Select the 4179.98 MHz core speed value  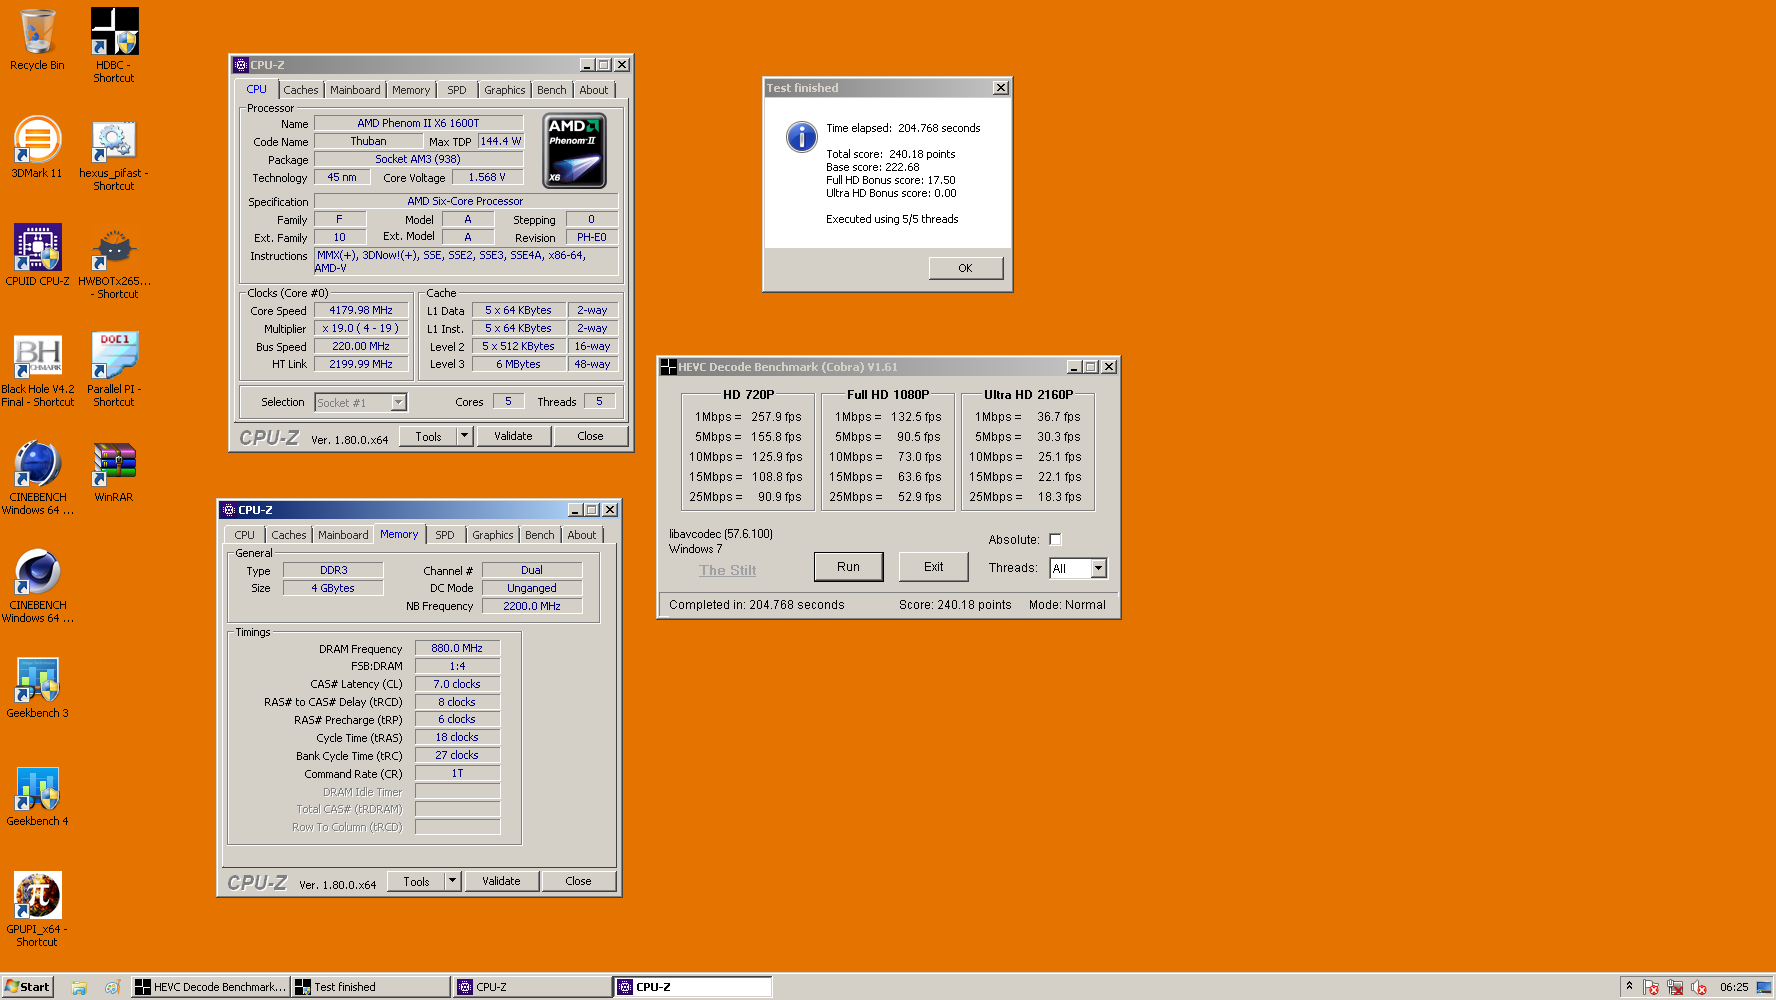[x=360, y=310]
